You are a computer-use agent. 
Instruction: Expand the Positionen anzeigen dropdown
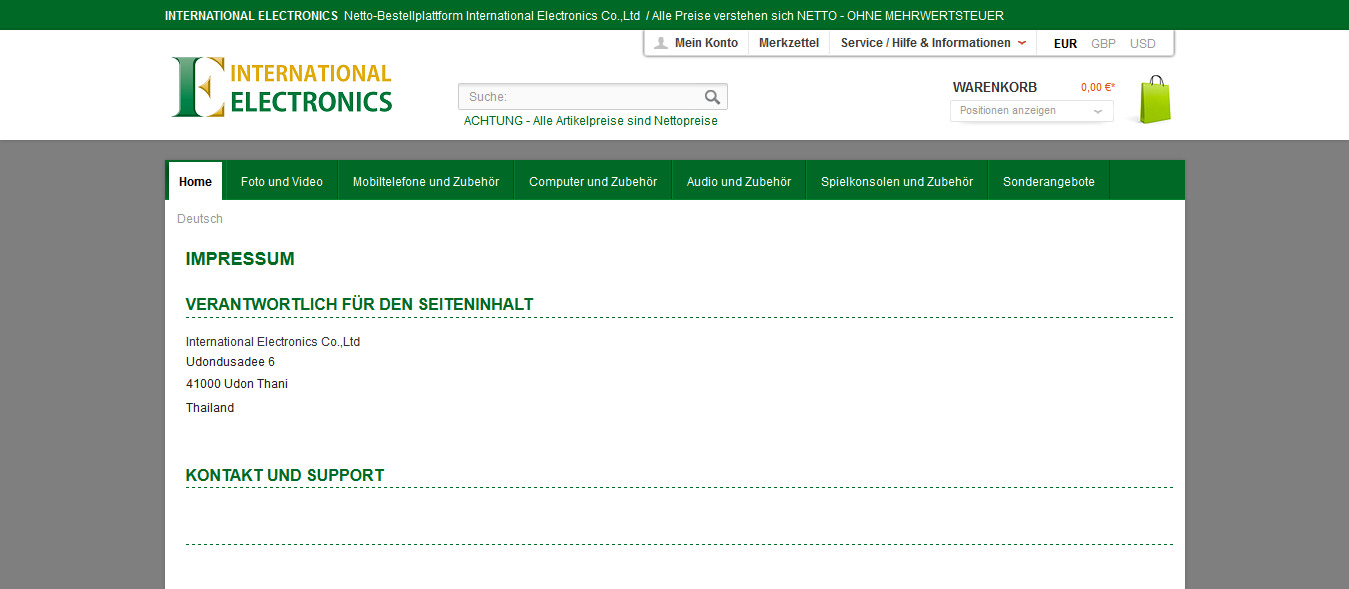1032,111
